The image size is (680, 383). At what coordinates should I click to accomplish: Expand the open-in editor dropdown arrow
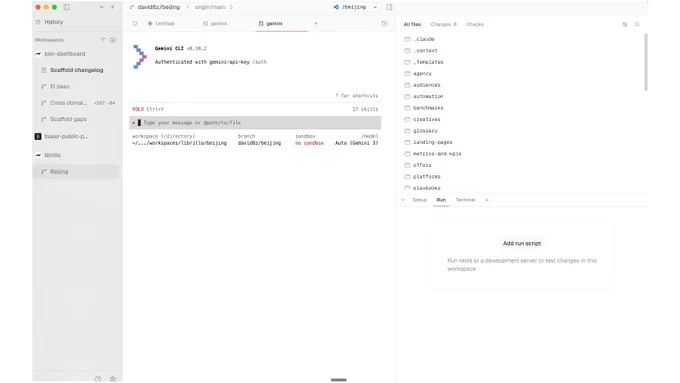[x=375, y=7]
